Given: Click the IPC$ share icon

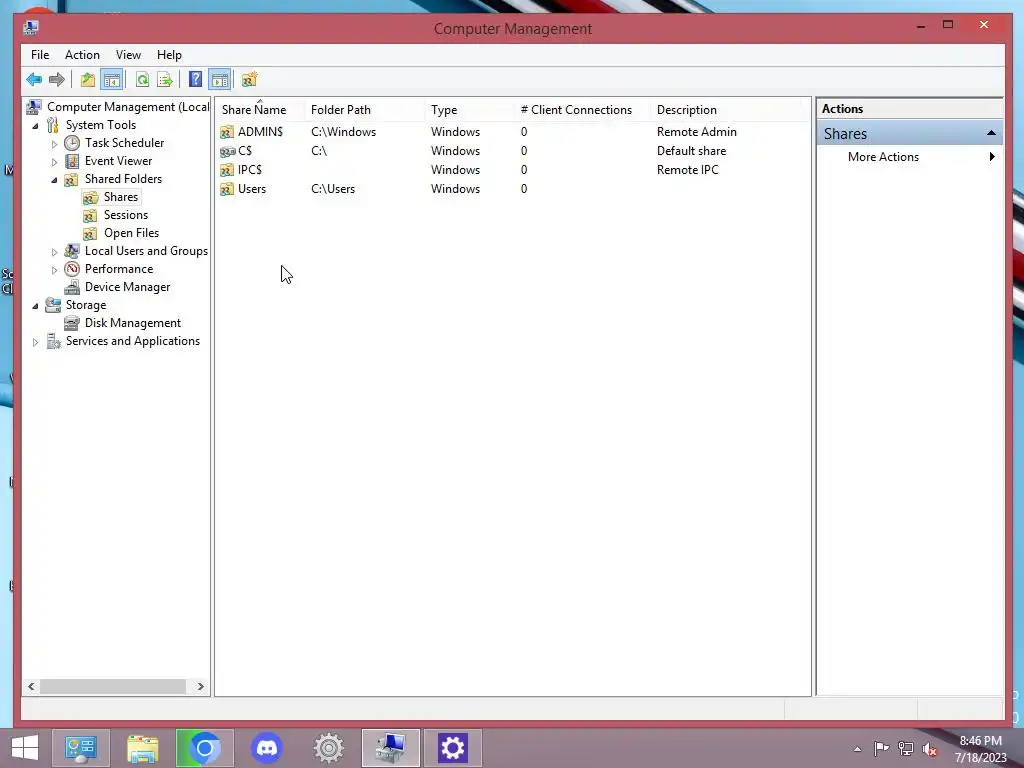Looking at the screenshot, I should coord(227,170).
